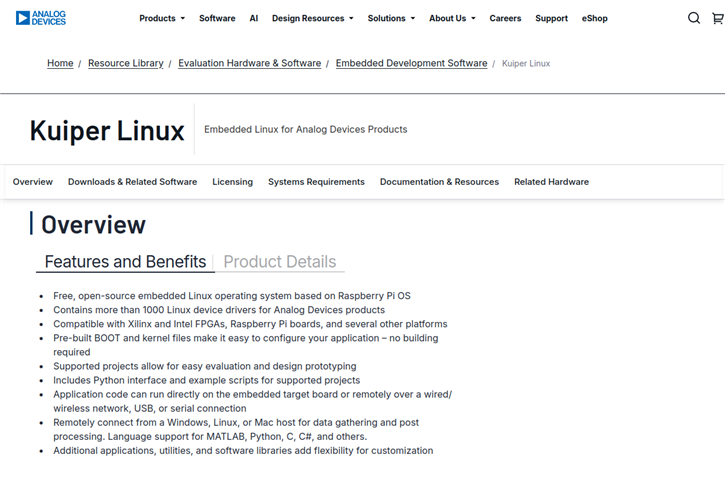Click bullet 'Free, open-source embedded Linux operating system'

click(232, 296)
